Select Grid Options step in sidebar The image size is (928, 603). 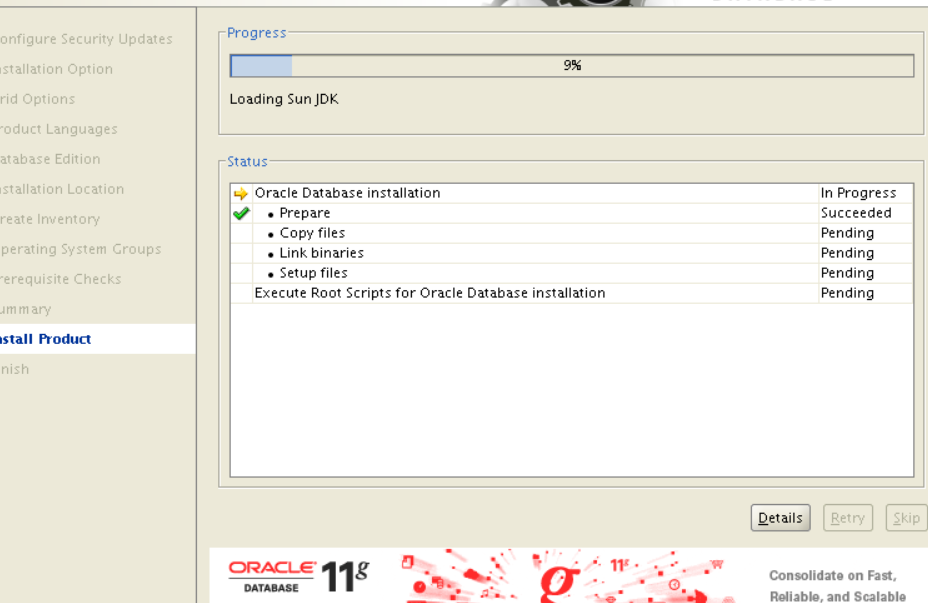38,99
